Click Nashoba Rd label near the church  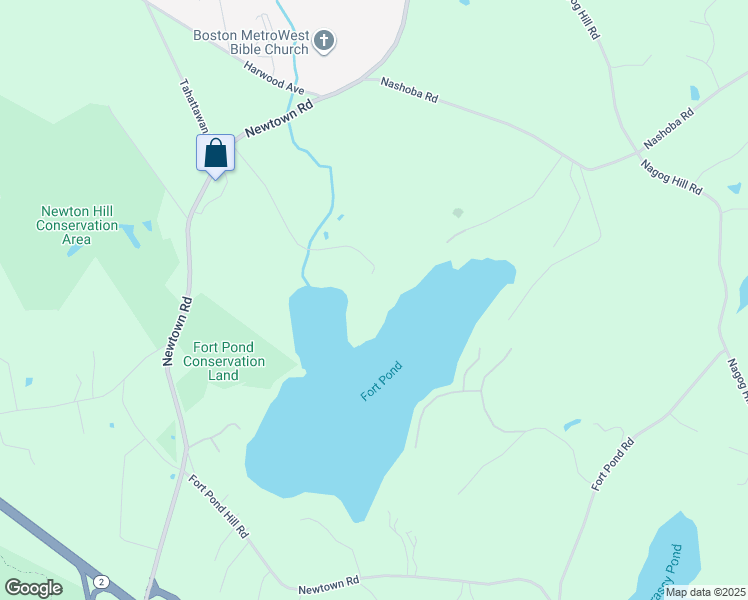pos(409,90)
